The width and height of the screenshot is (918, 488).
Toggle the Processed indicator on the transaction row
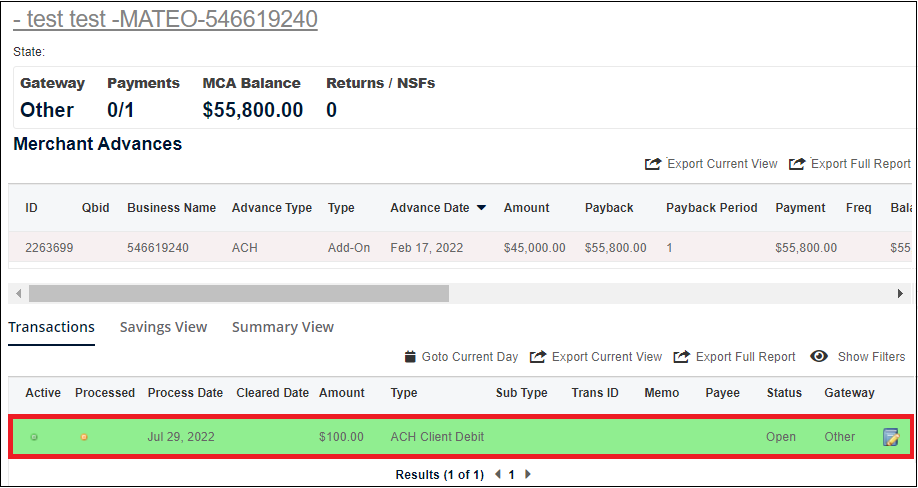84,437
